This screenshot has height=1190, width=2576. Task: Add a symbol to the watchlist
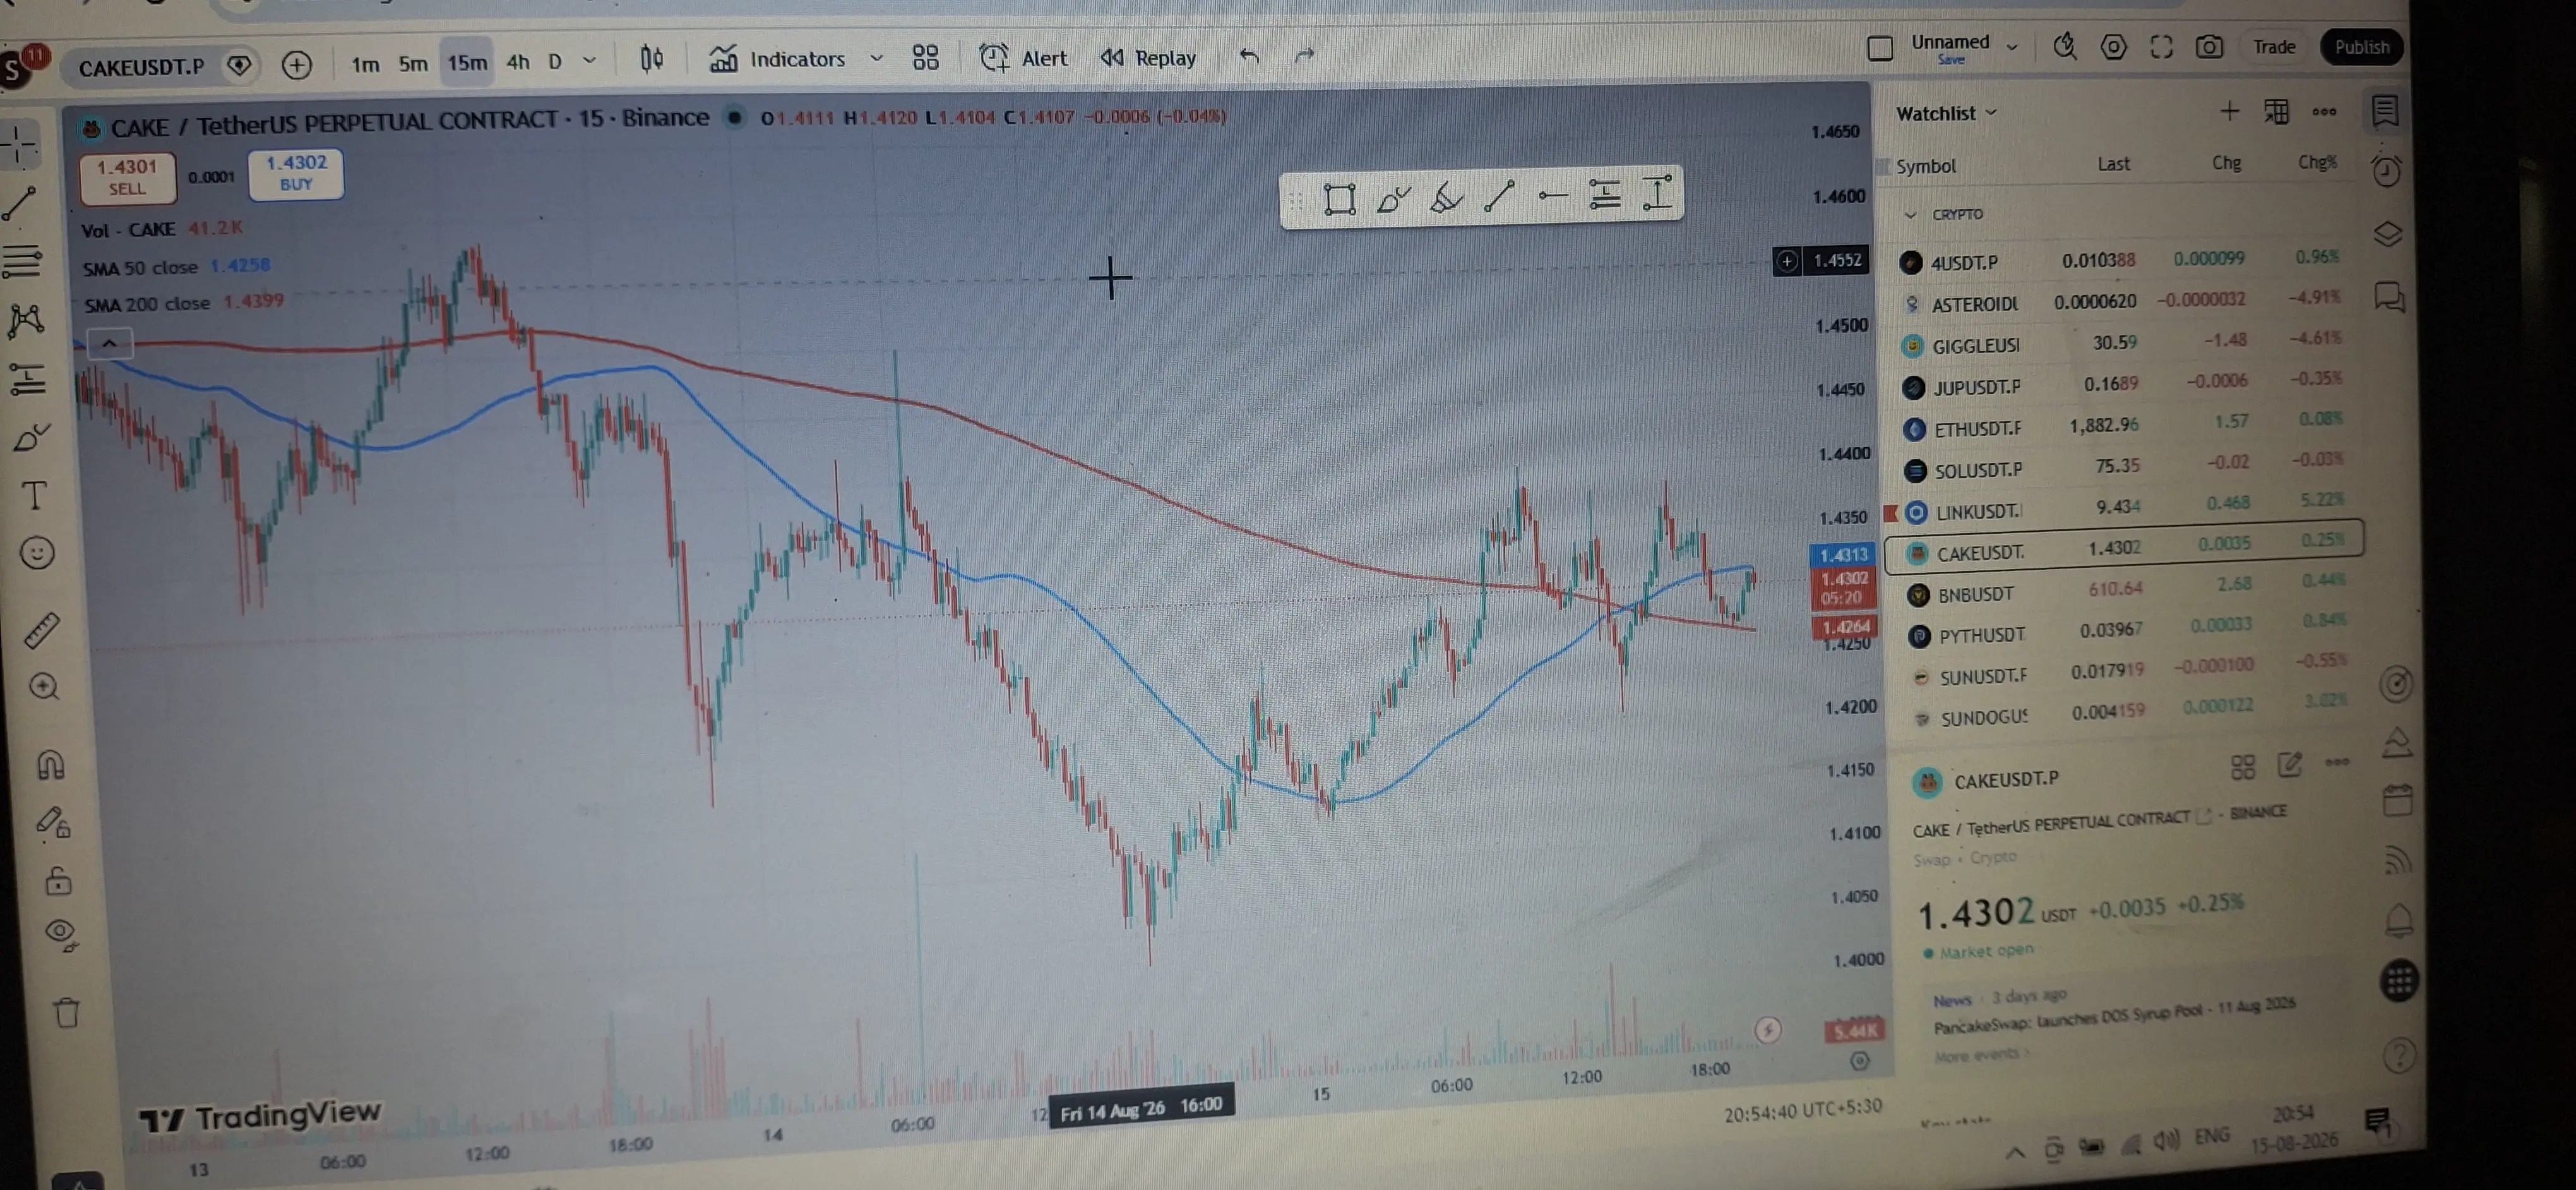point(2229,111)
